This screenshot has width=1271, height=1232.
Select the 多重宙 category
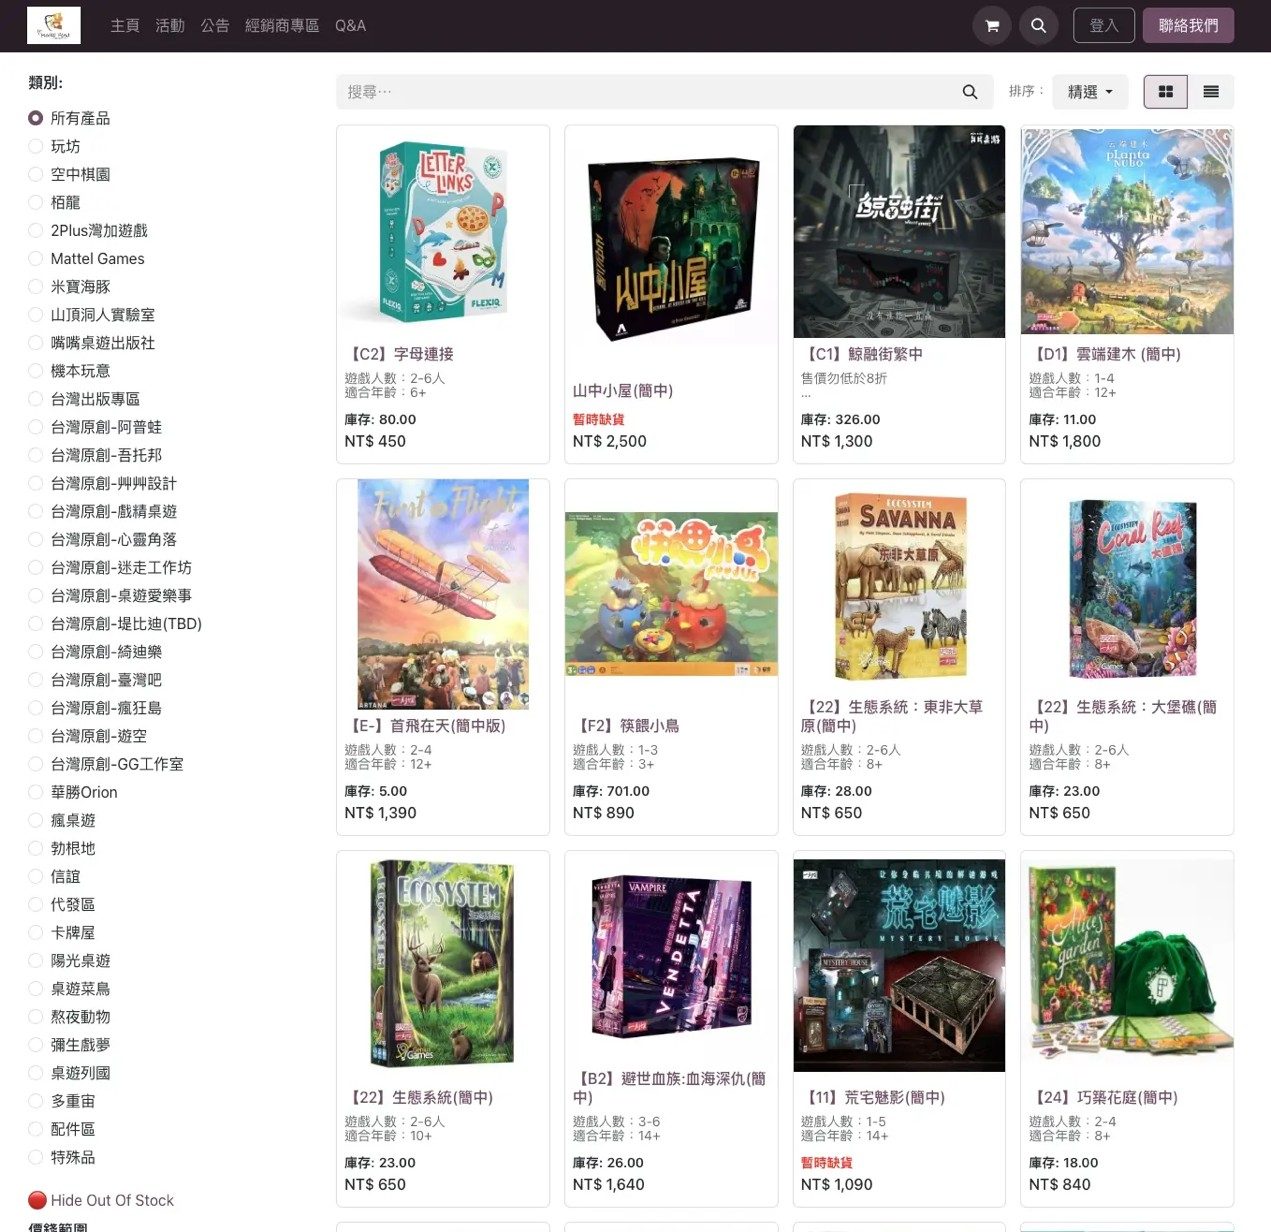(x=62, y=1101)
